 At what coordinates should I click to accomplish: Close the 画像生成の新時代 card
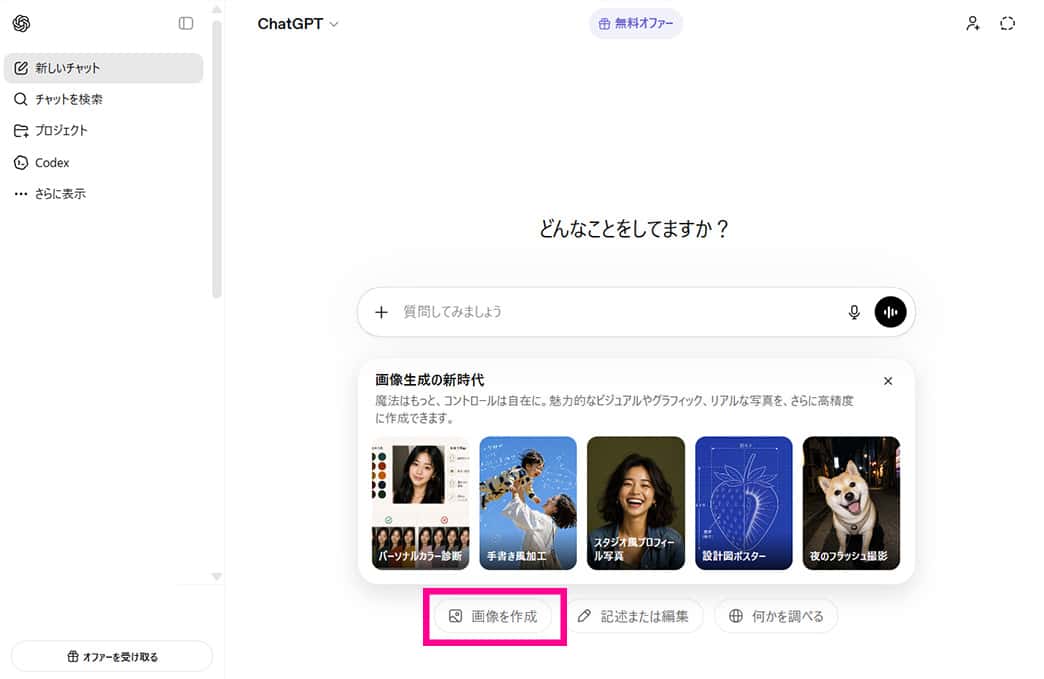[888, 381]
